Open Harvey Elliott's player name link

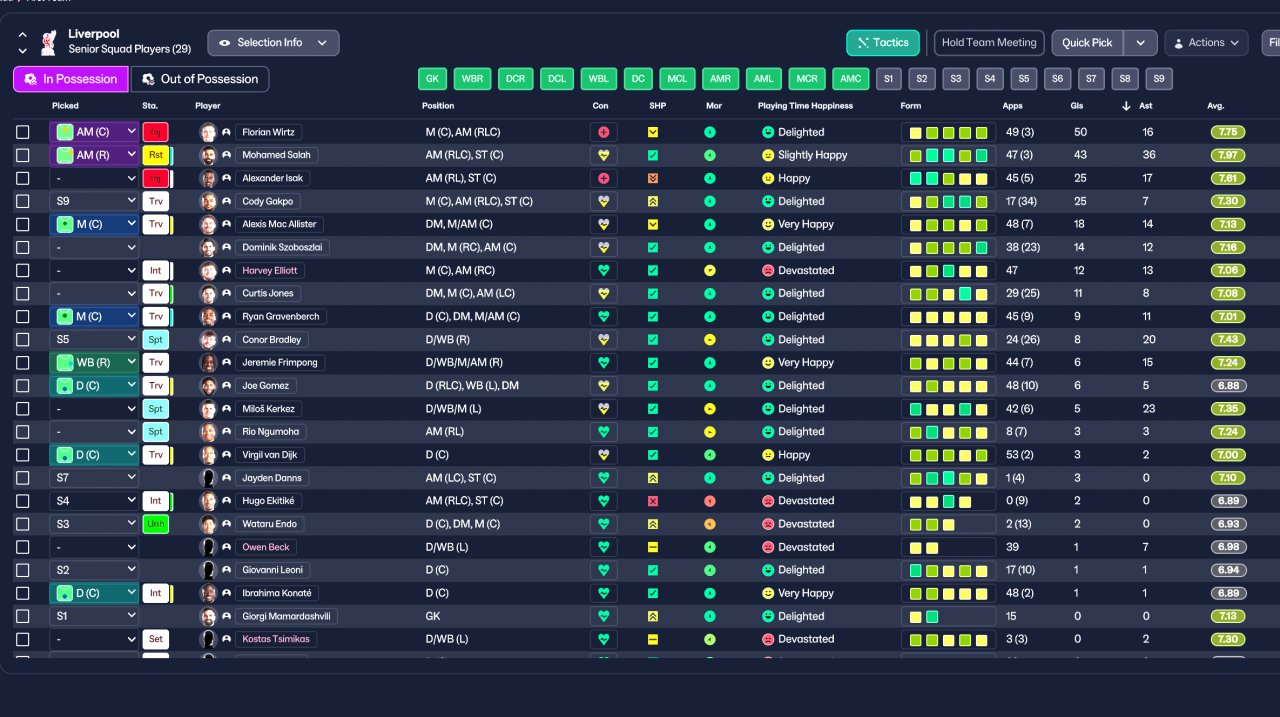[270, 270]
